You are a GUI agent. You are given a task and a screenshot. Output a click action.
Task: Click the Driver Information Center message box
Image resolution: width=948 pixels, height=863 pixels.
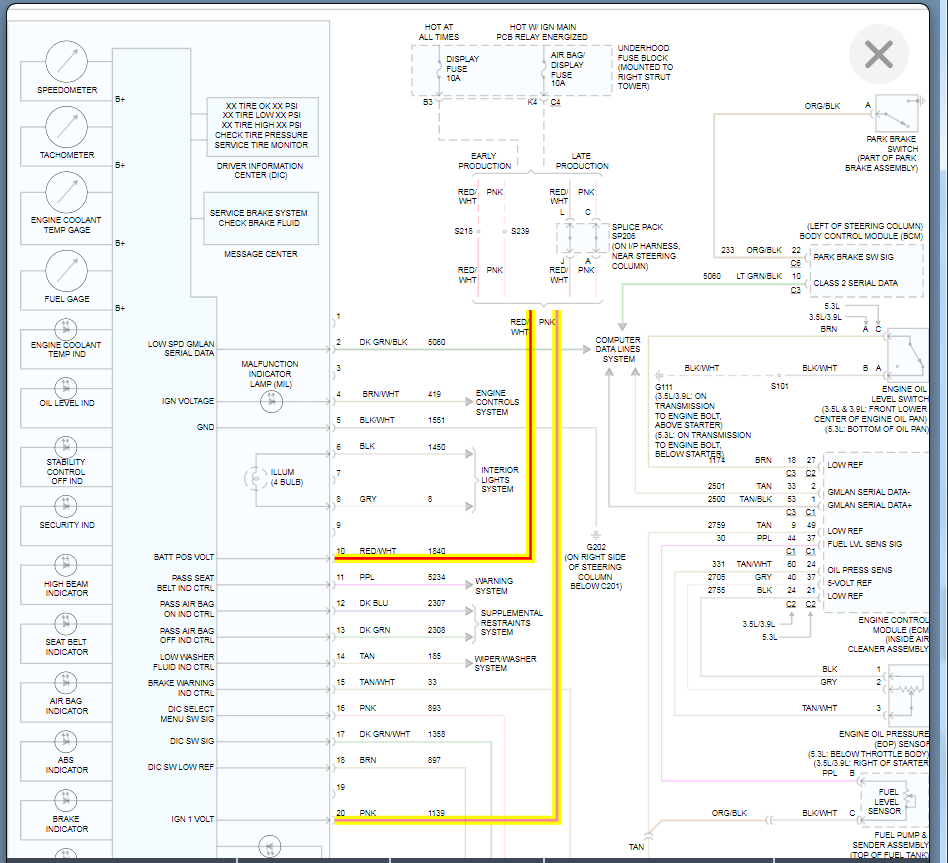(262, 126)
